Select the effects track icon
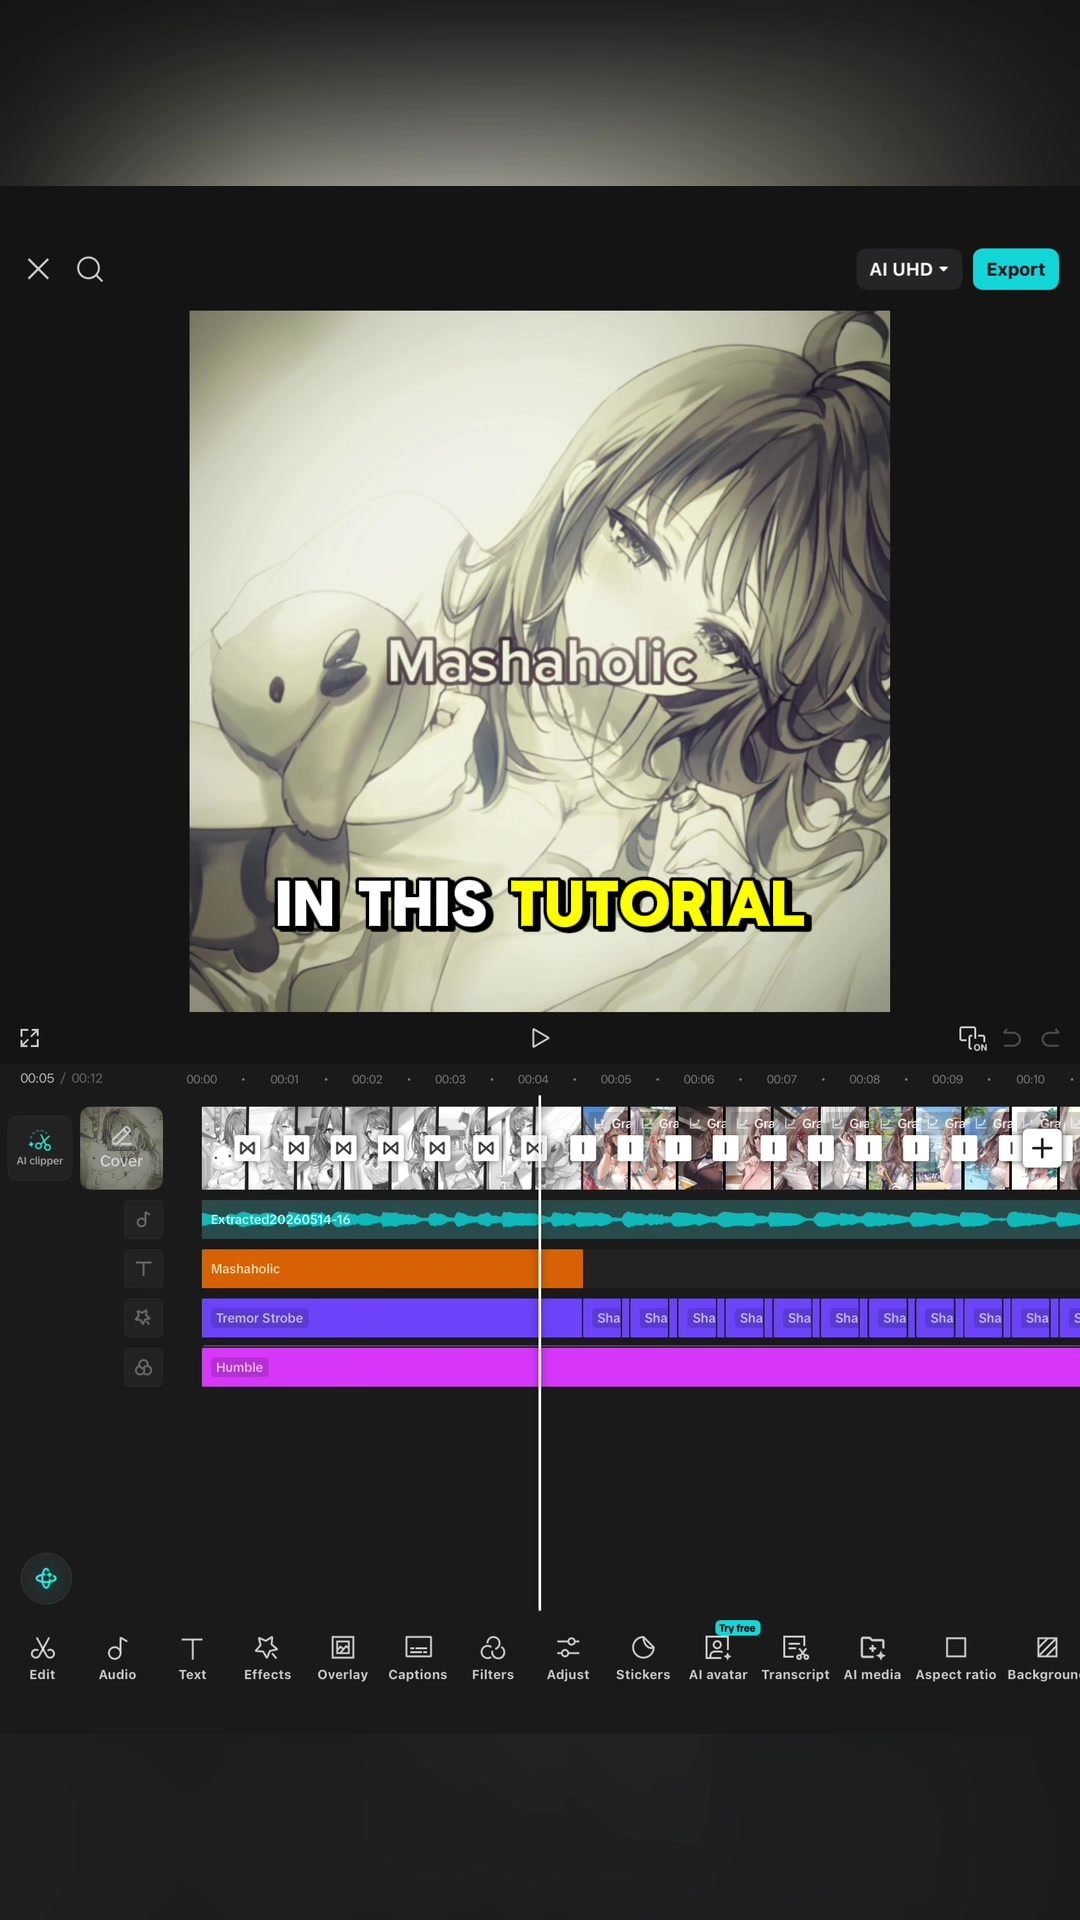The width and height of the screenshot is (1080, 1920). [143, 1318]
